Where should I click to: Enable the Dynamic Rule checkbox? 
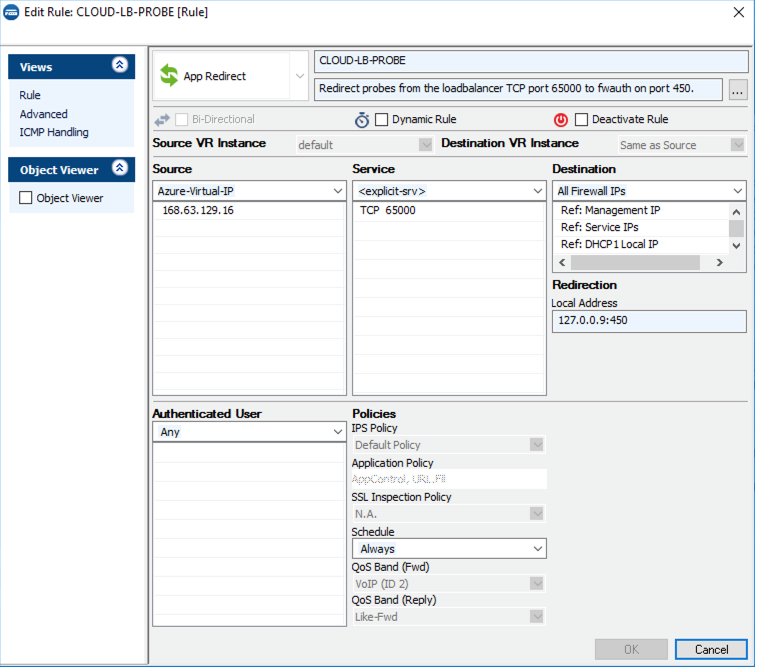381,119
